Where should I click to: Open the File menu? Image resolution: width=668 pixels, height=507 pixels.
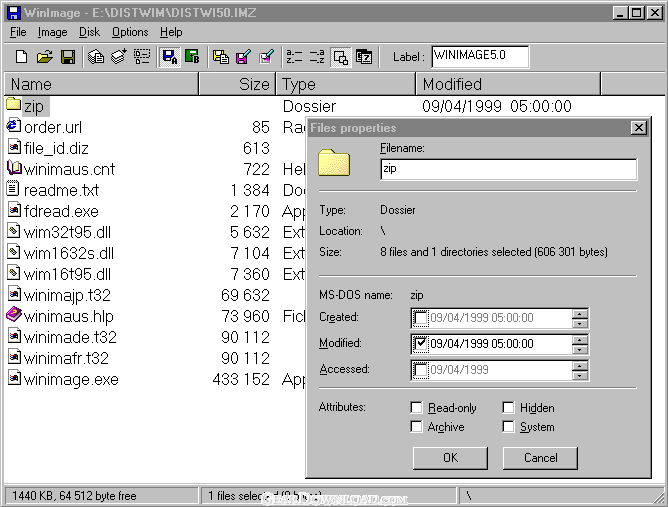pos(18,32)
